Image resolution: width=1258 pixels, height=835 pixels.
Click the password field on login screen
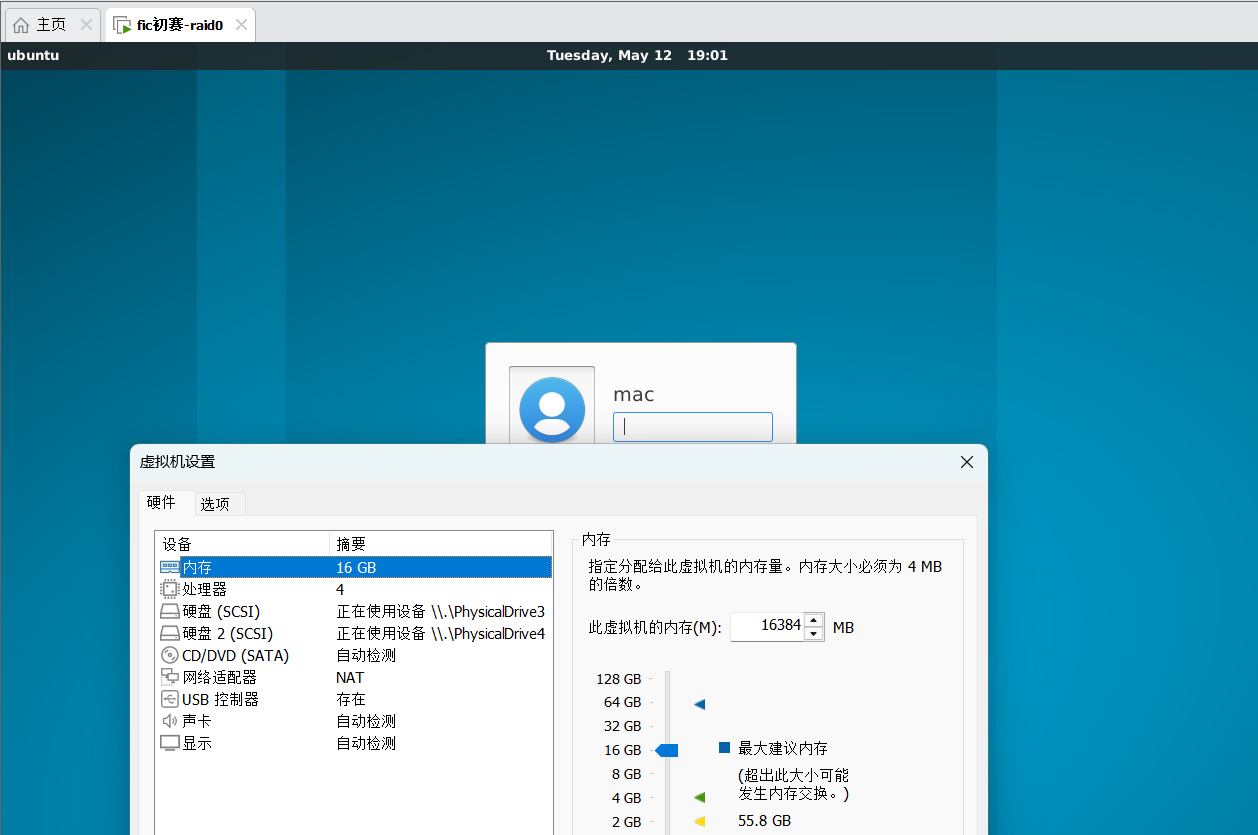click(693, 427)
